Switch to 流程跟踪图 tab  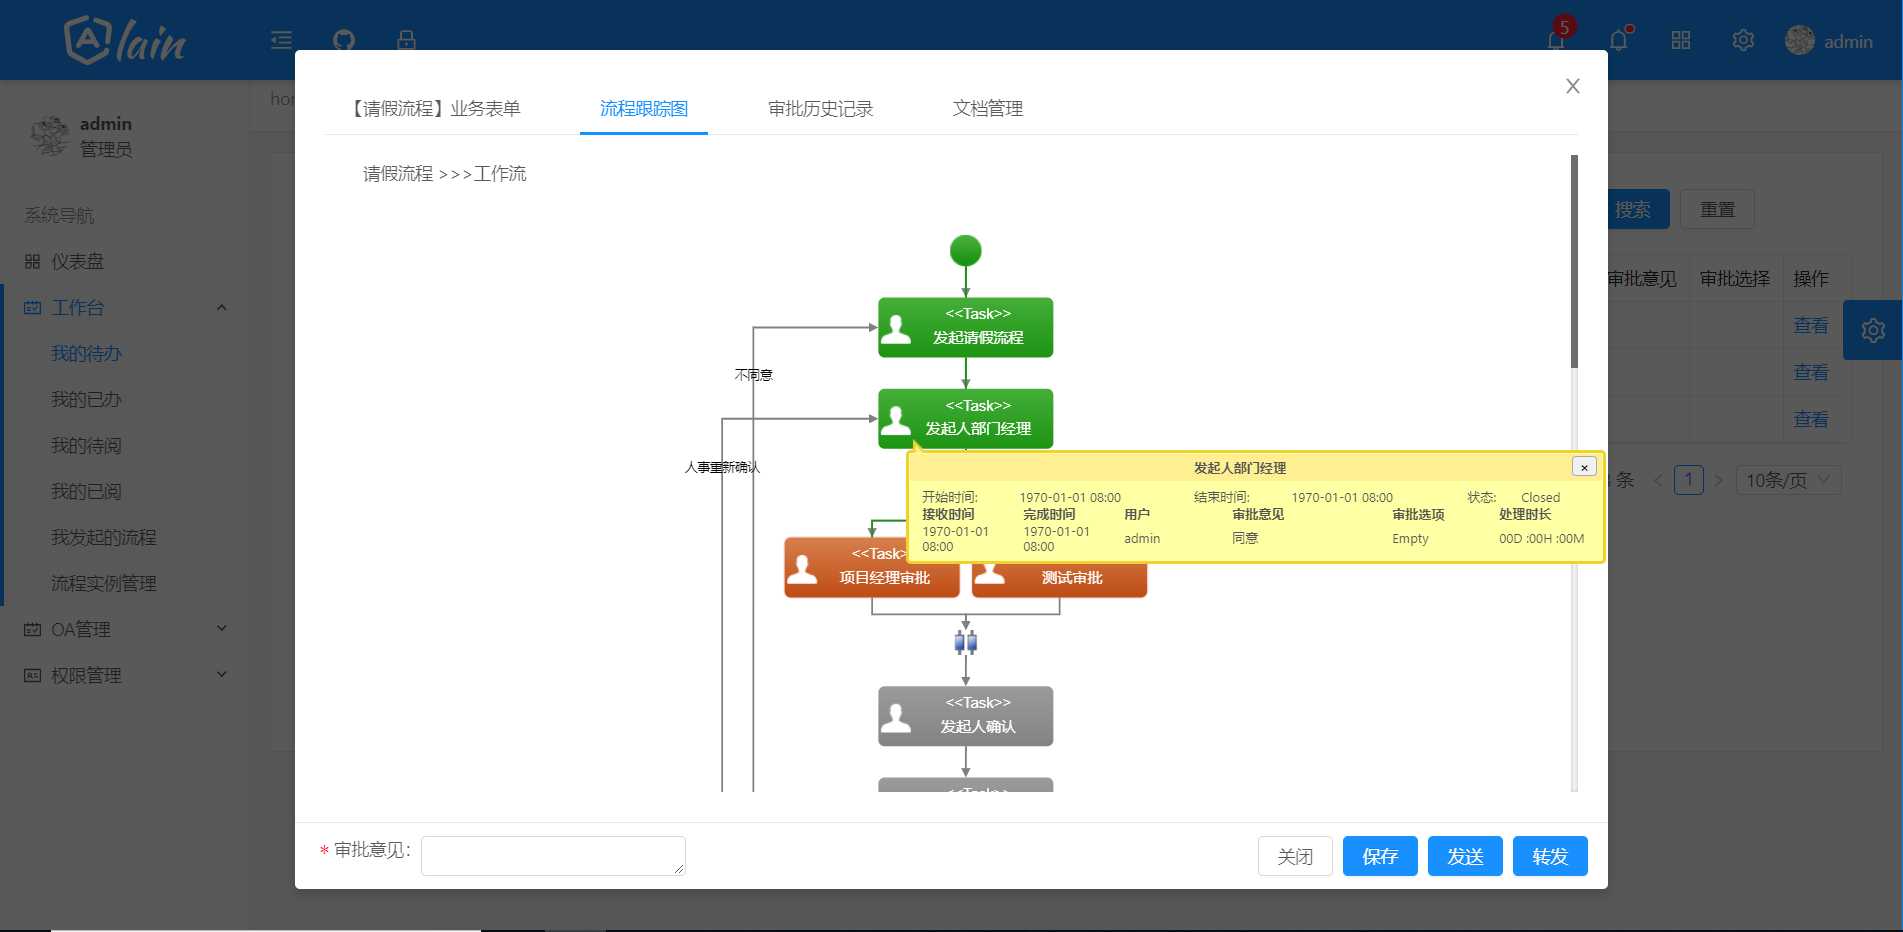point(644,108)
